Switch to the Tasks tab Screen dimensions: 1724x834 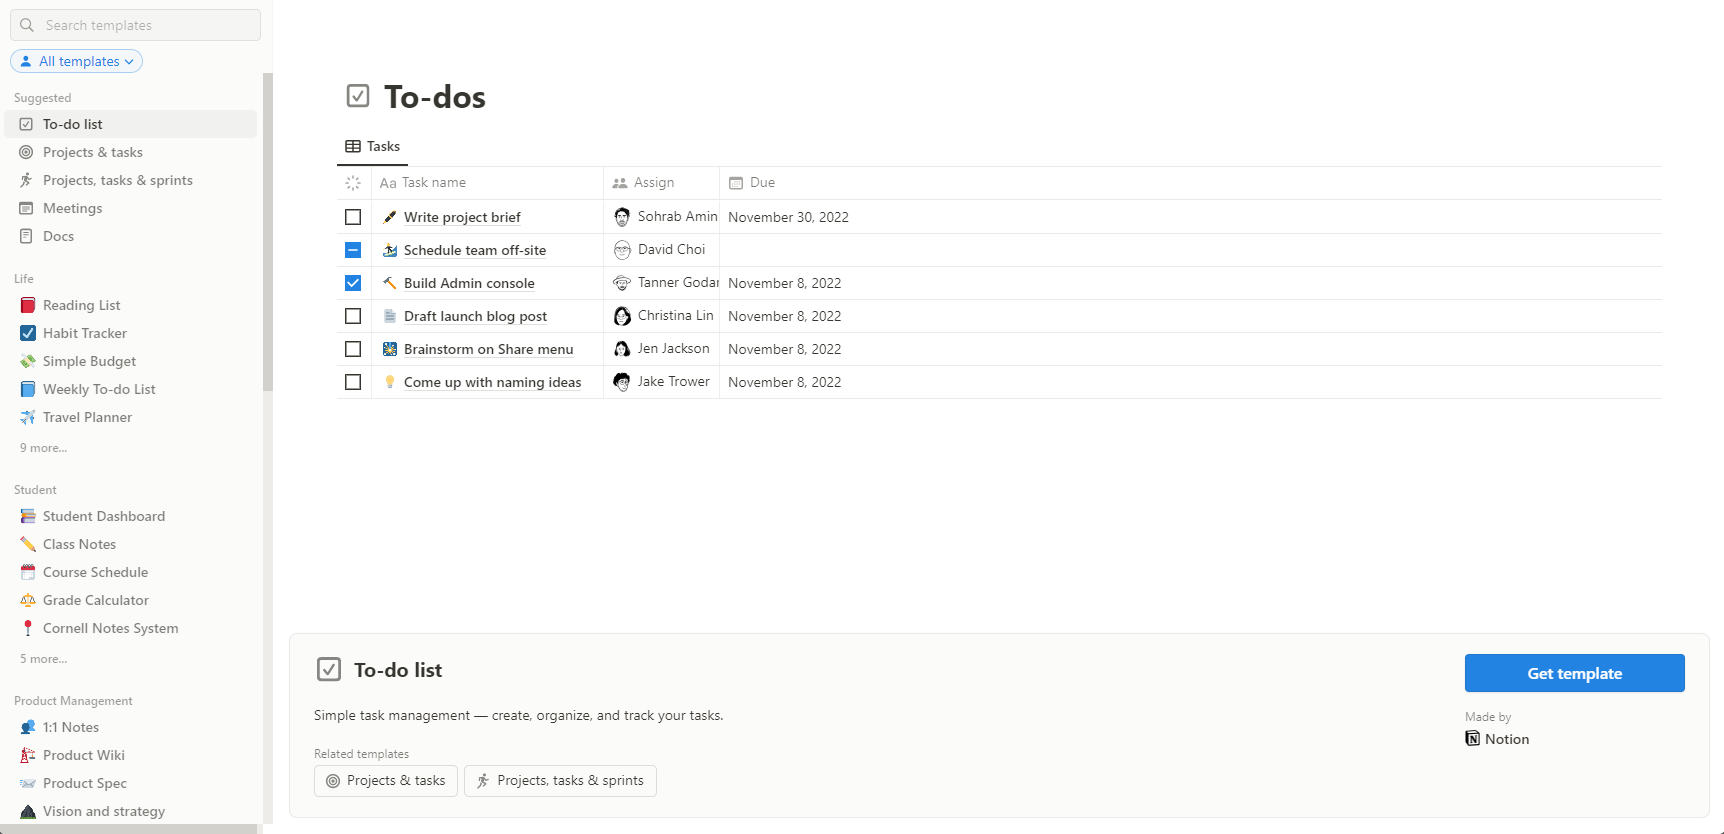(372, 146)
